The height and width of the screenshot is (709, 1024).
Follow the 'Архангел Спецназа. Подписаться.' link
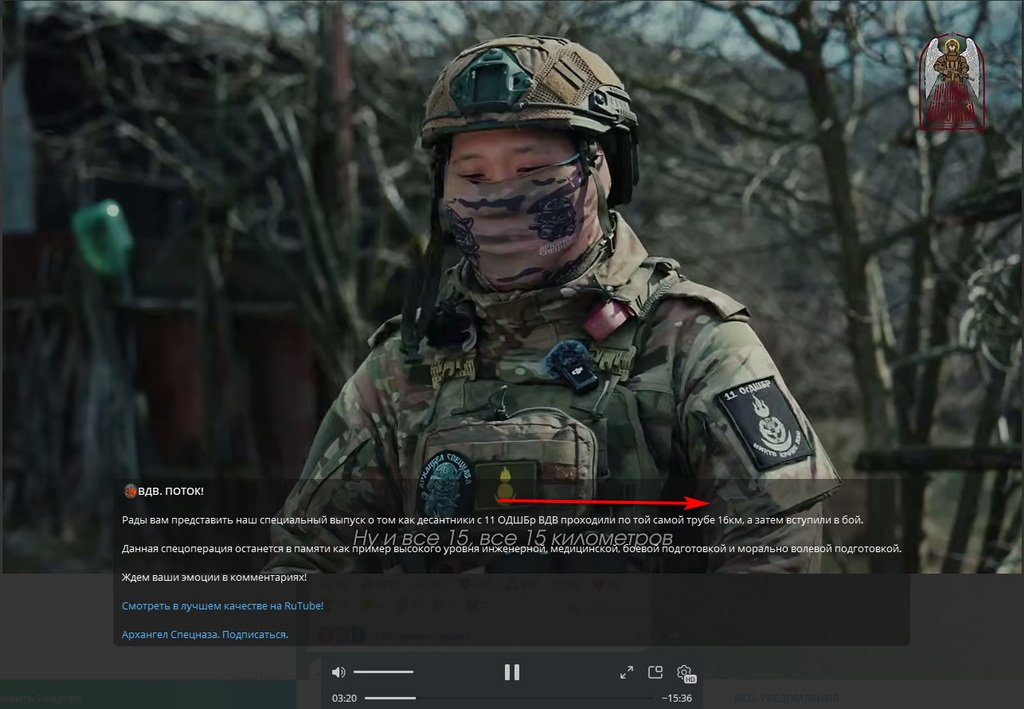click(205, 635)
